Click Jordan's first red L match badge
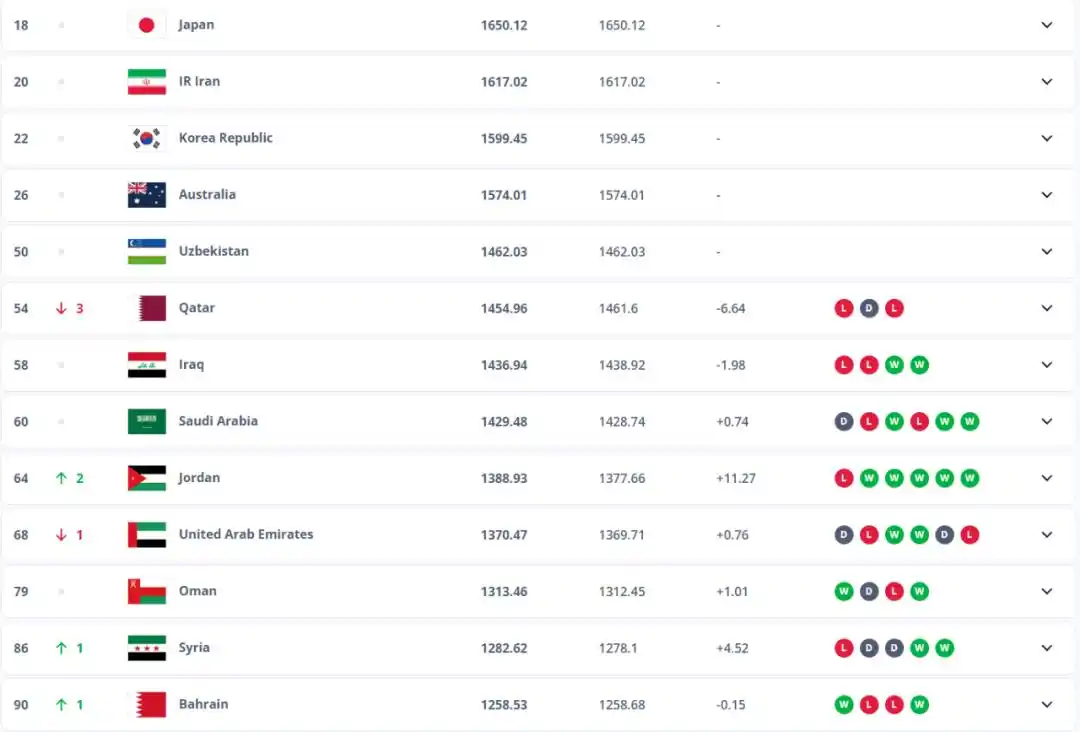 [844, 478]
